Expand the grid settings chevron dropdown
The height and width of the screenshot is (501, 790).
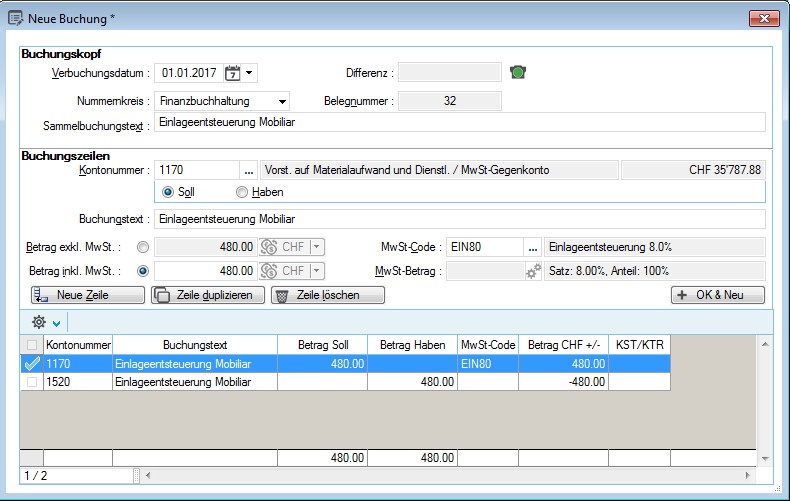pos(56,324)
